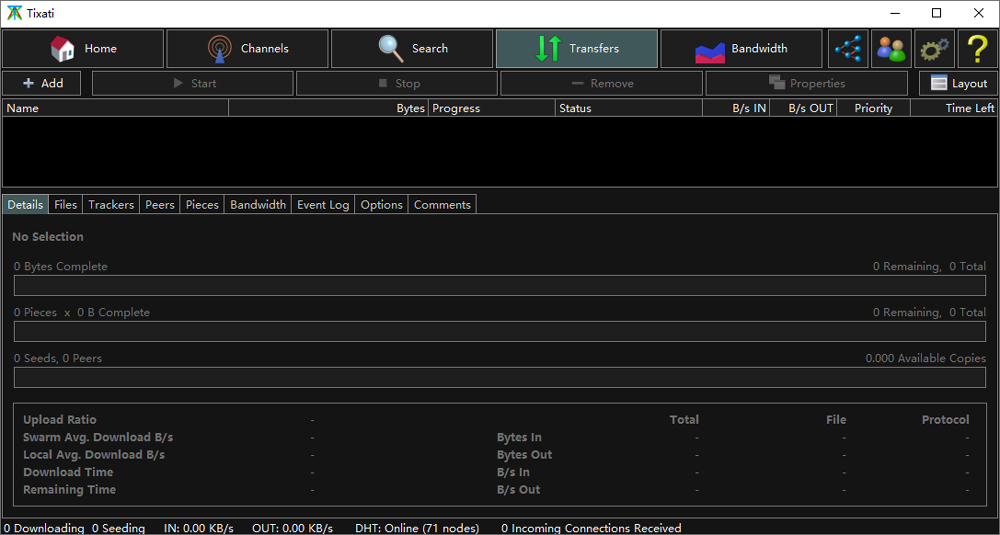Viewport: 1000px width, 535px height.
Task: Open the users/peers people icon
Action: coord(892,48)
